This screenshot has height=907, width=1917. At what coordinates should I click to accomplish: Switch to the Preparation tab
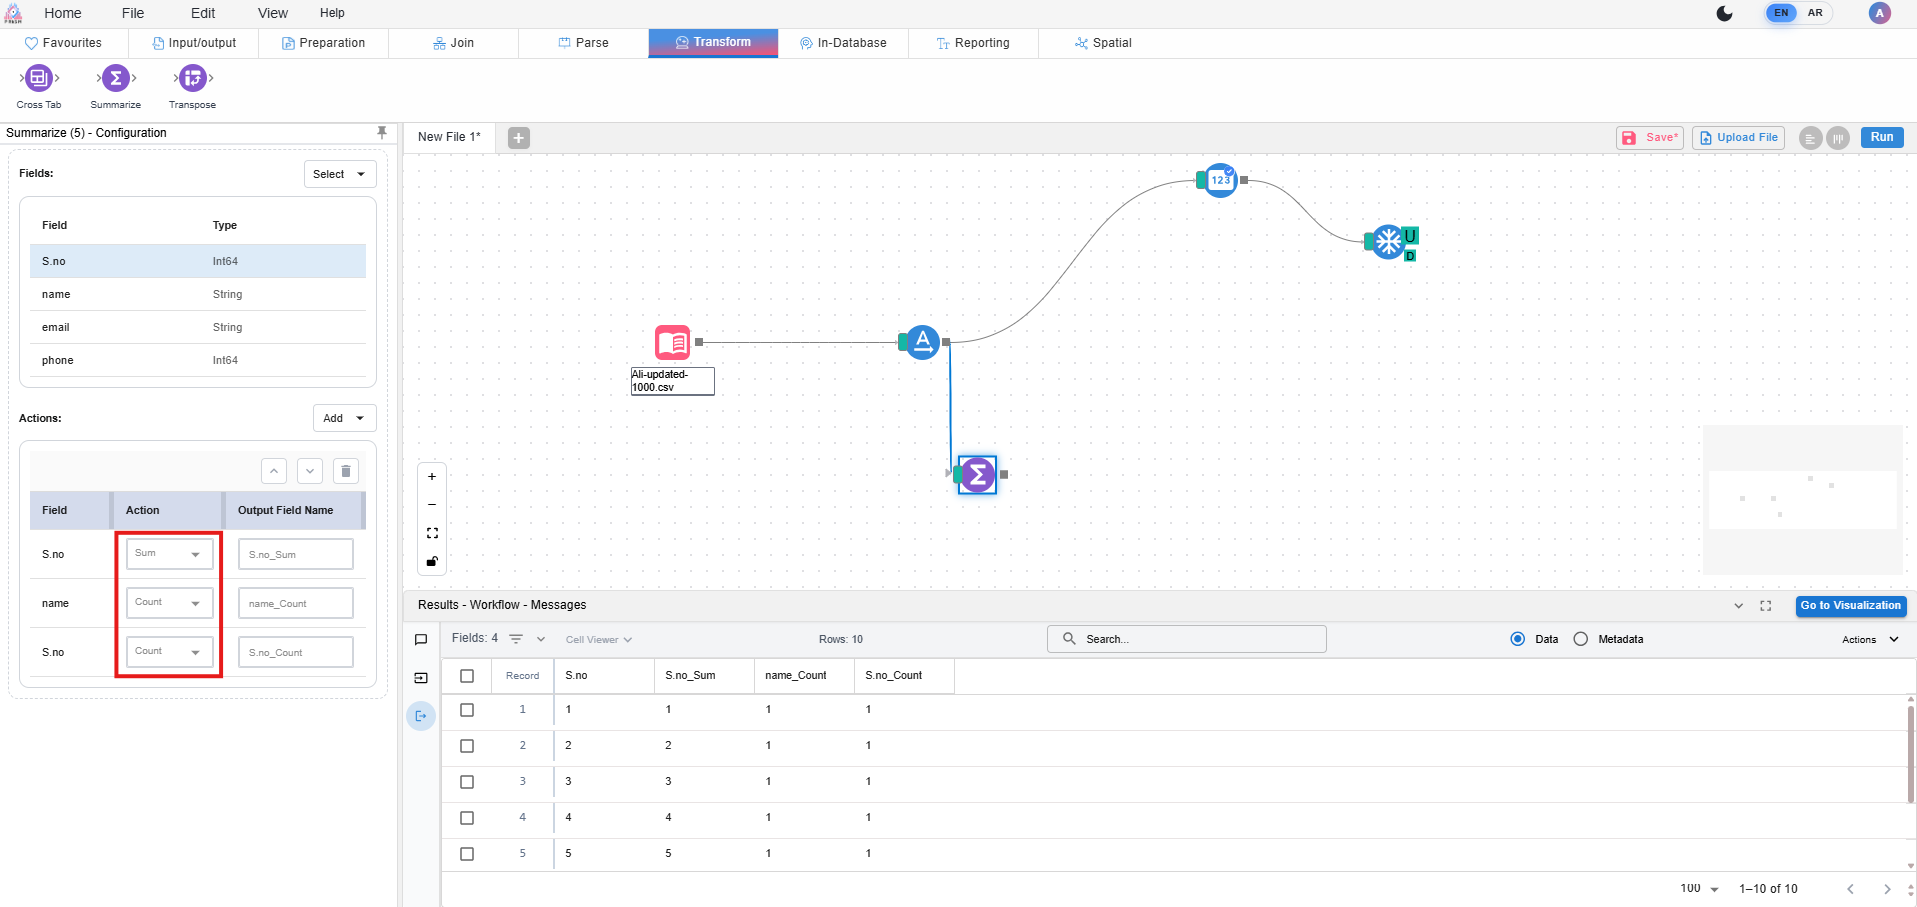(323, 43)
